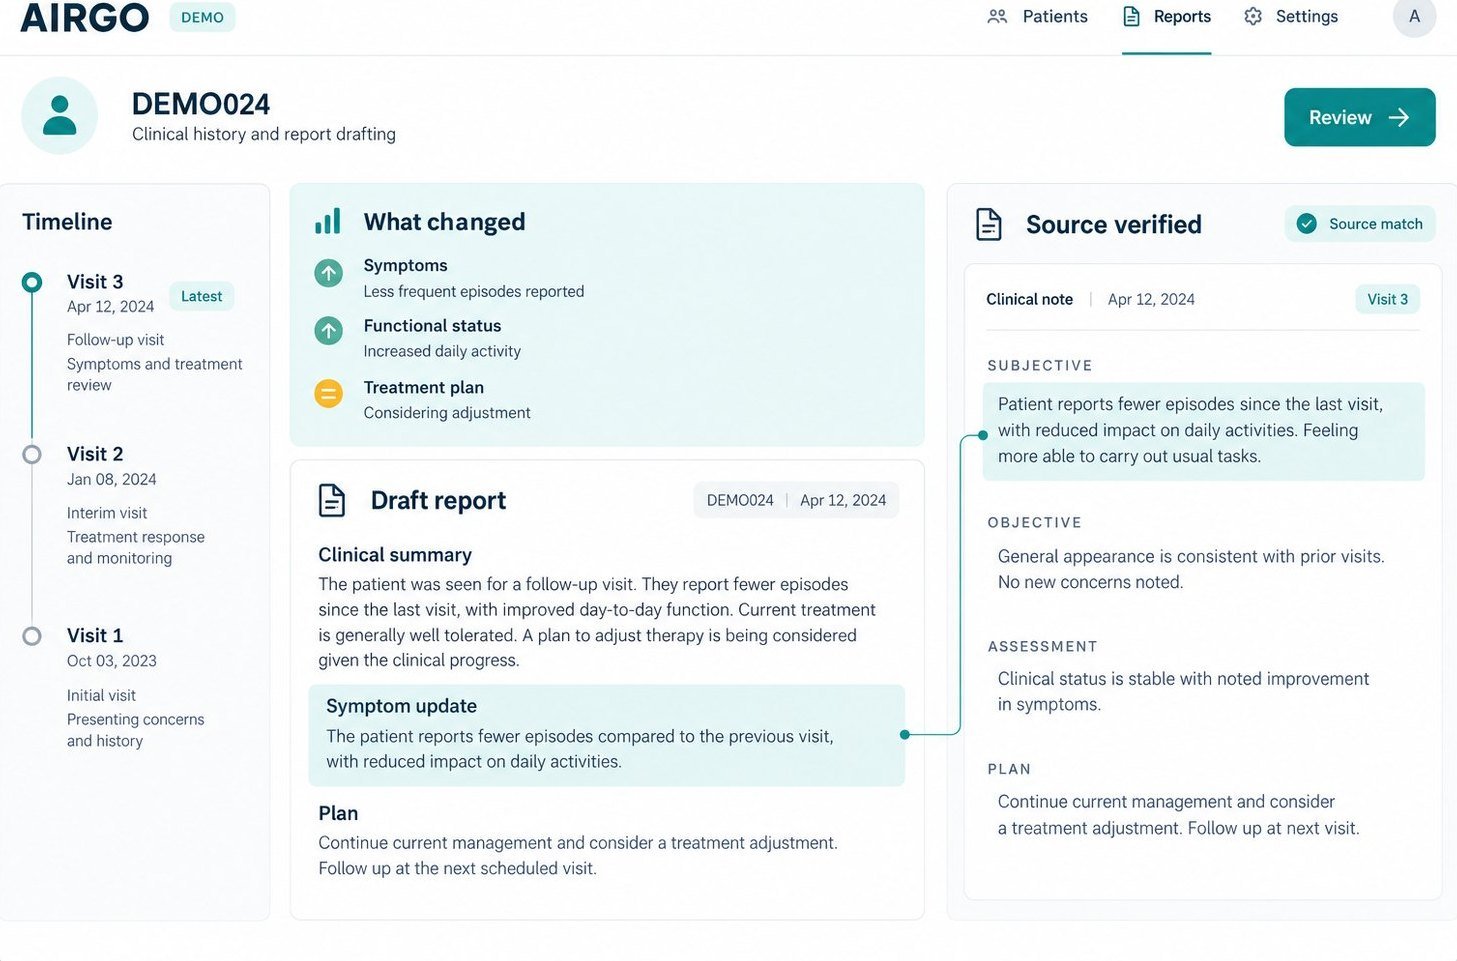Select the Visit 3 timeline marker
Image resolution: width=1457 pixels, height=961 pixels.
(x=32, y=282)
